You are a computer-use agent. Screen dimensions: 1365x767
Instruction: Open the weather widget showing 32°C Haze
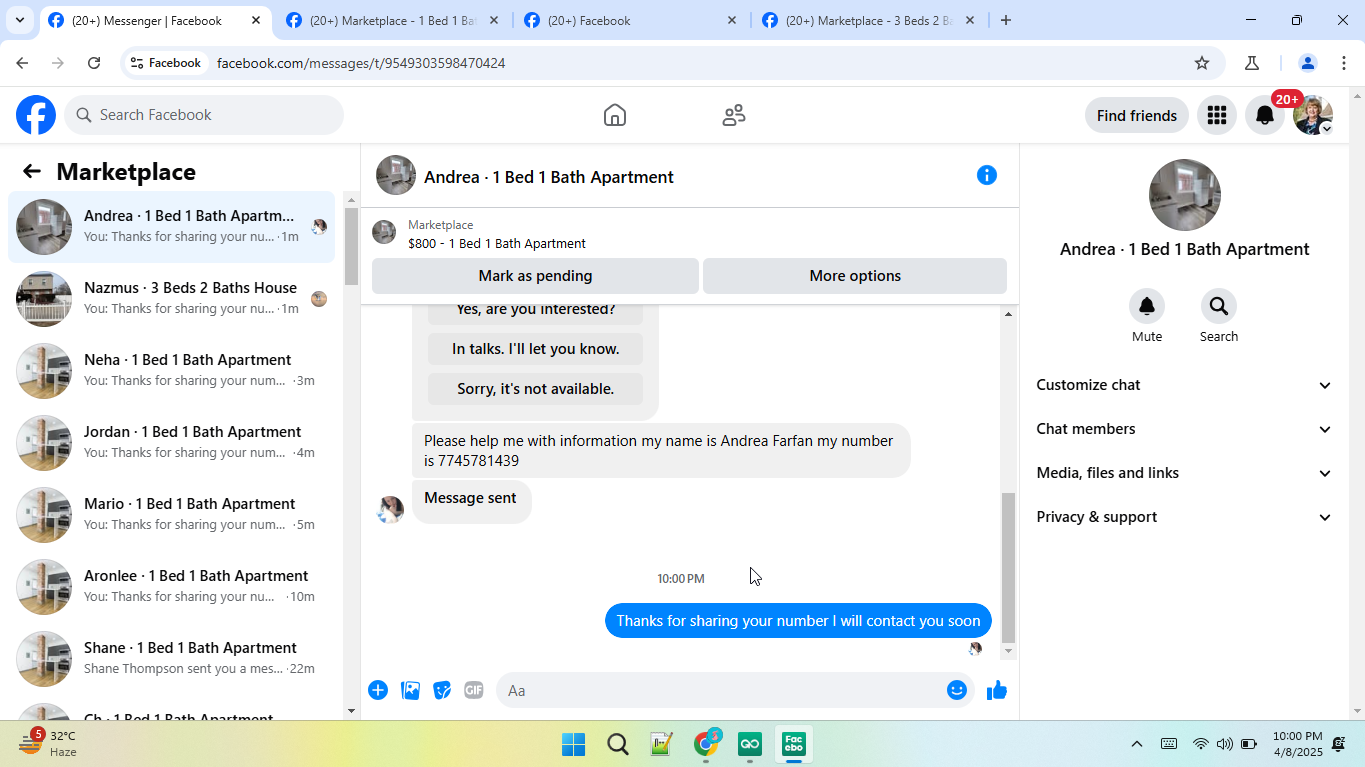48,743
